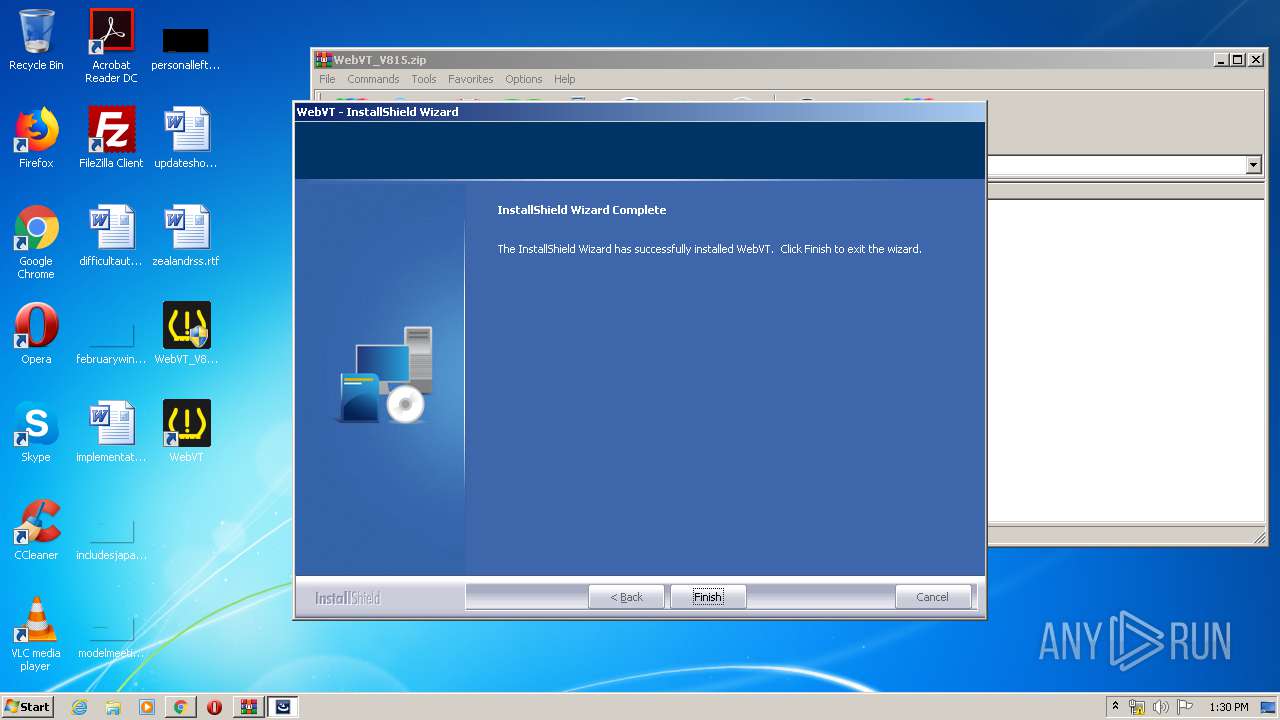Open Help menu in WinRAR window
The height and width of the screenshot is (720, 1280).
(x=565, y=79)
